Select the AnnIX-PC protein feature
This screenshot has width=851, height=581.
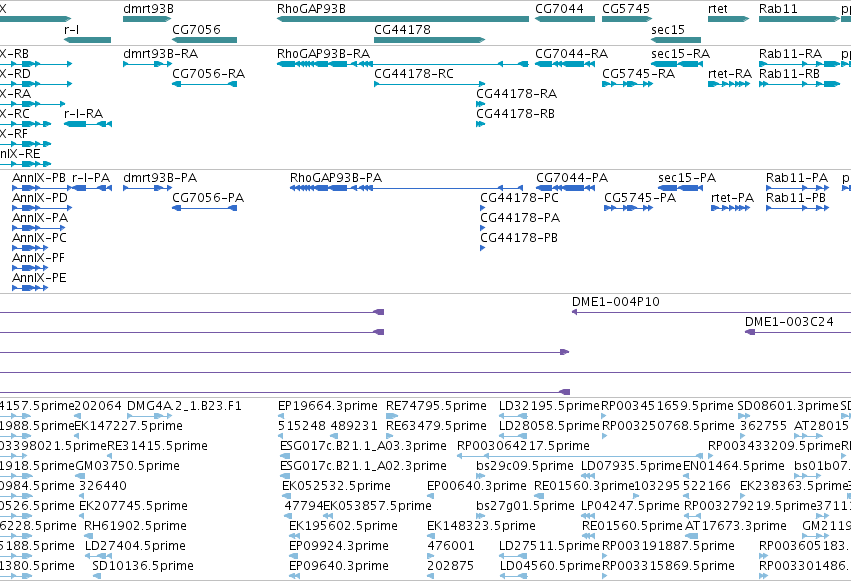pos(30,248)
